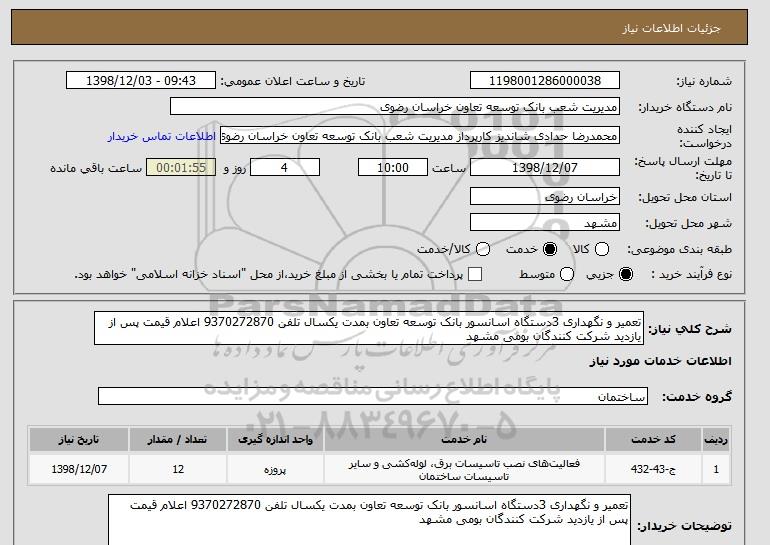Click the service name cell فعالیت‌های نصب تاسیسات

coord(464,469)
